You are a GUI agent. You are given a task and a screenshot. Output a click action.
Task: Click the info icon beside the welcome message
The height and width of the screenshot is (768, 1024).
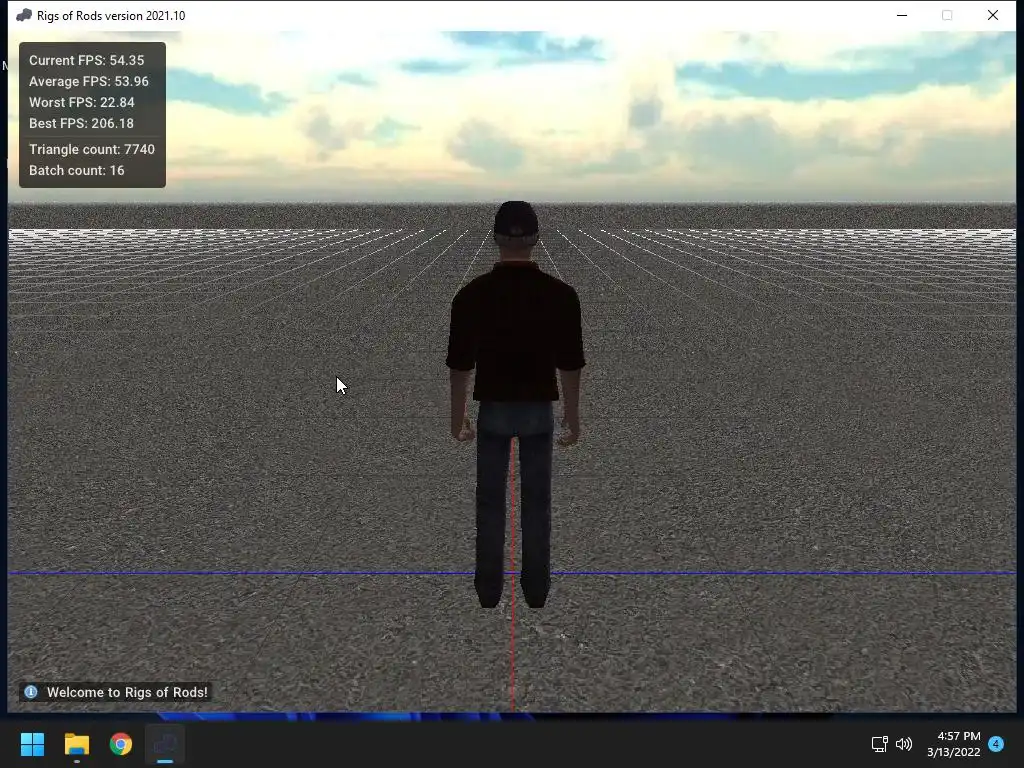(31, 692)
